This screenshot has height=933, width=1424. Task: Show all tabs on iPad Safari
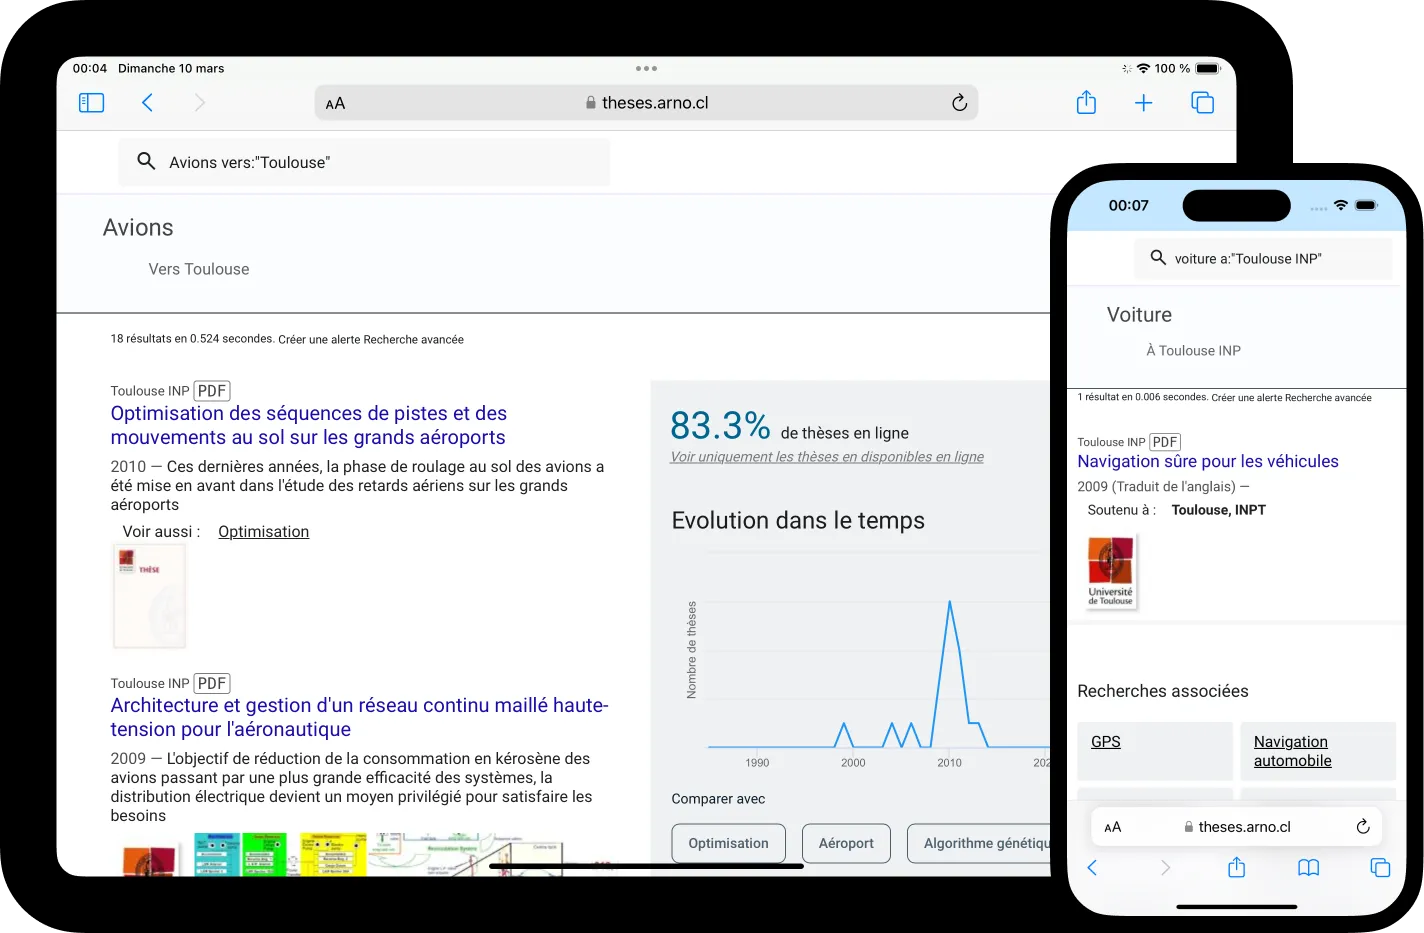coord(1202,103)
